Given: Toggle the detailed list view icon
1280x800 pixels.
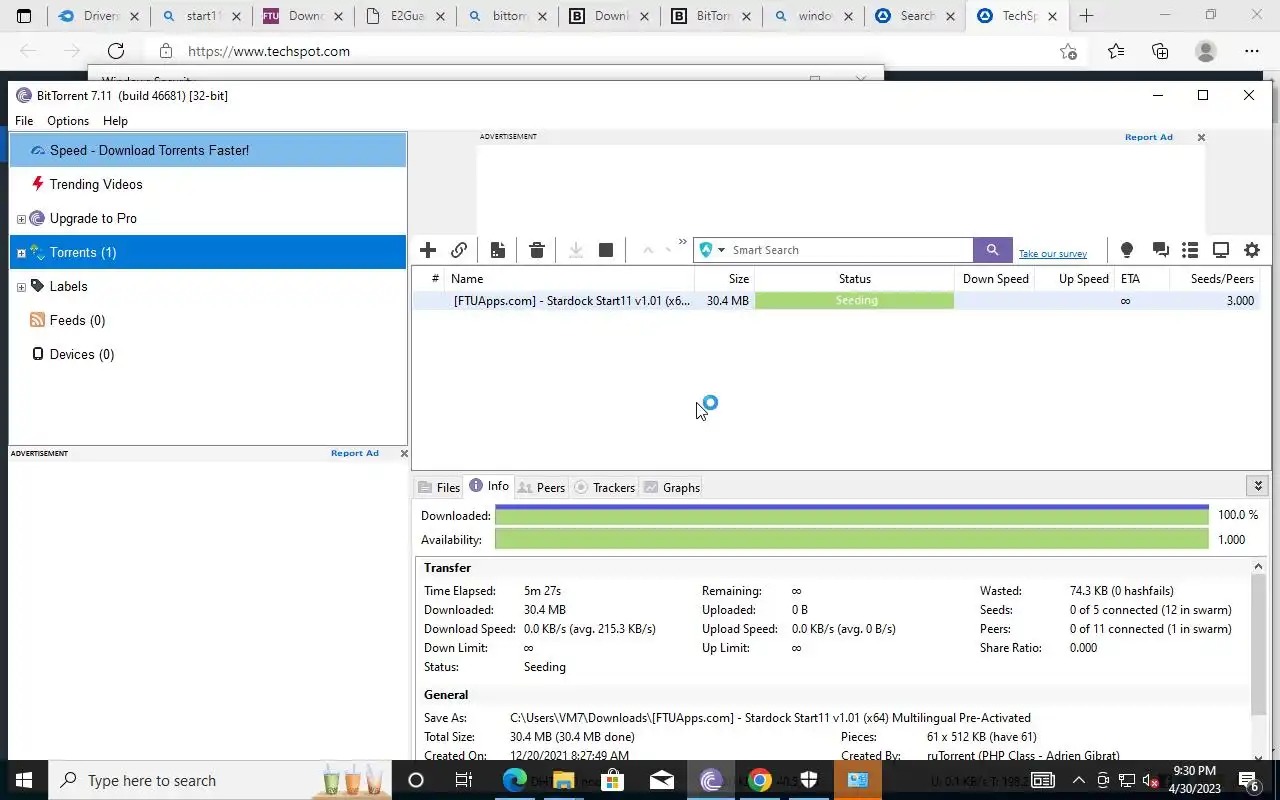Looking at the screenshot, I should coord(1190,250).
